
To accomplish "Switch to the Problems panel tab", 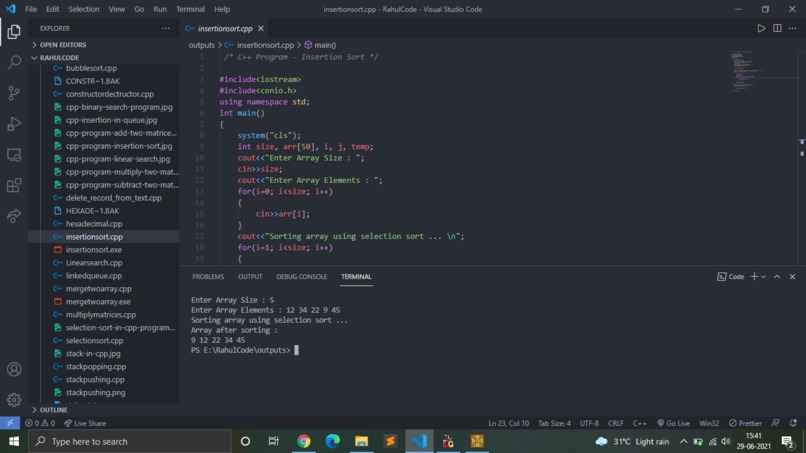I will point(208,277).
